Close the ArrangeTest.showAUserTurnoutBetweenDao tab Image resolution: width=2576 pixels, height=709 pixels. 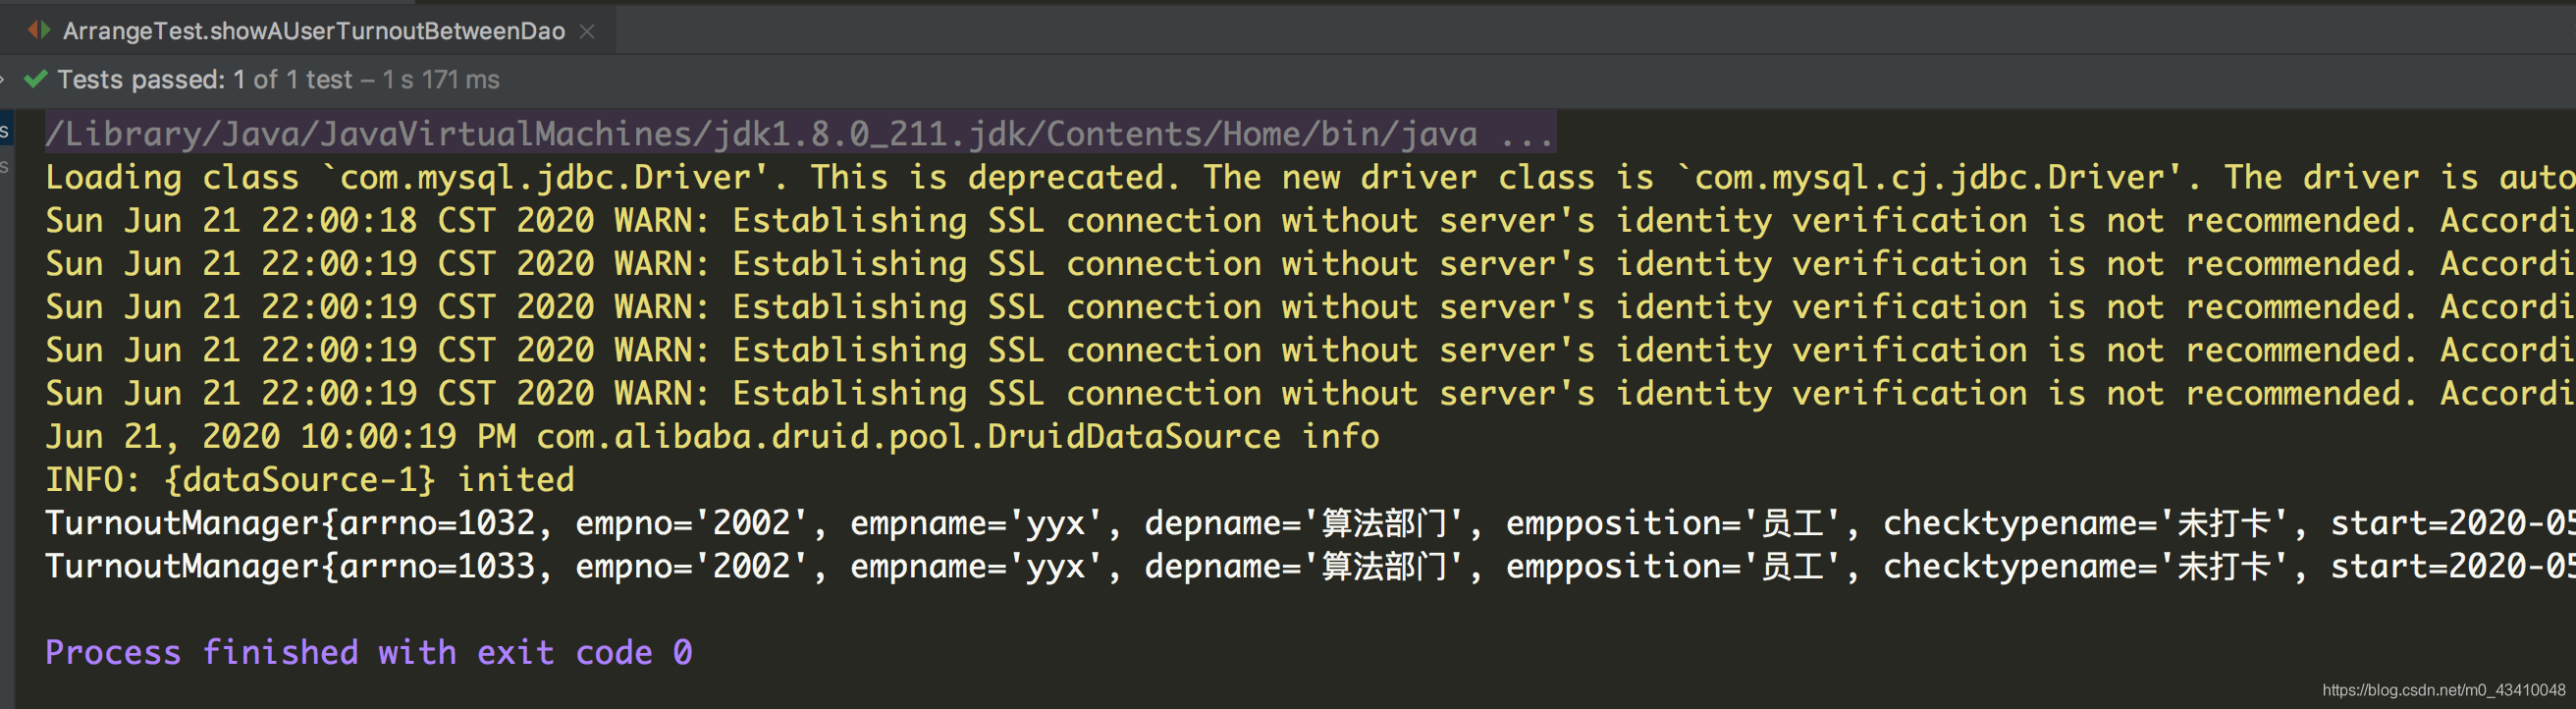[x=588, y=32]
